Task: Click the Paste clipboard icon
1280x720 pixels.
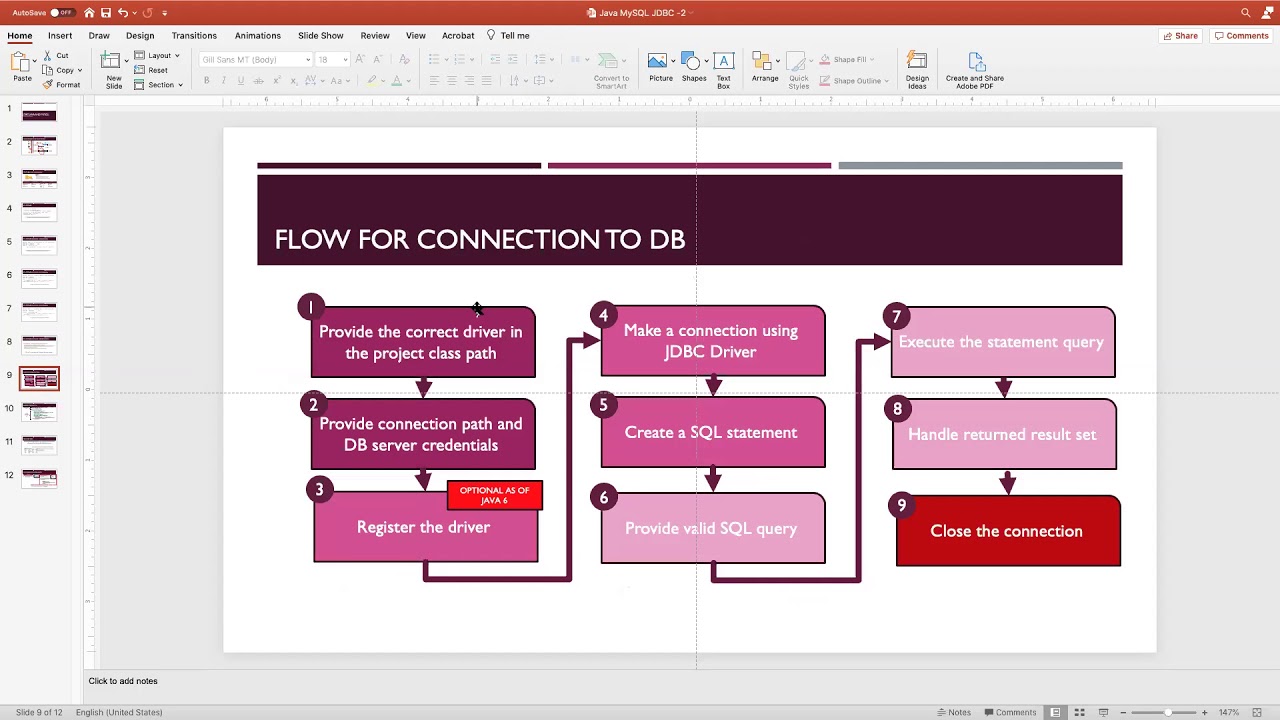Action: (21, 63)
